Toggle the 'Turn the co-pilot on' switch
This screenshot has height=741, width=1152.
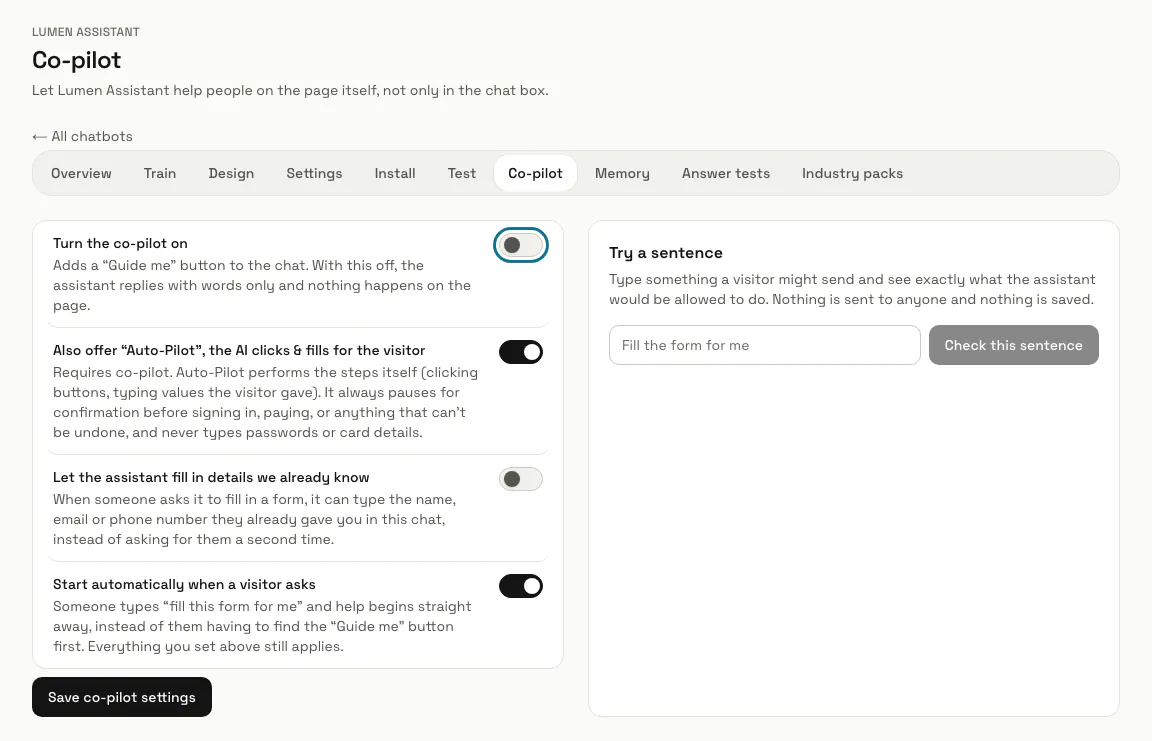(521, 245)
